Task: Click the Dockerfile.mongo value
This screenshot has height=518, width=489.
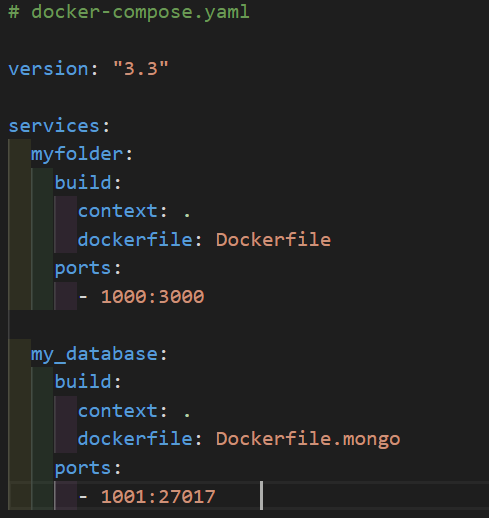Action: [308, 439]
